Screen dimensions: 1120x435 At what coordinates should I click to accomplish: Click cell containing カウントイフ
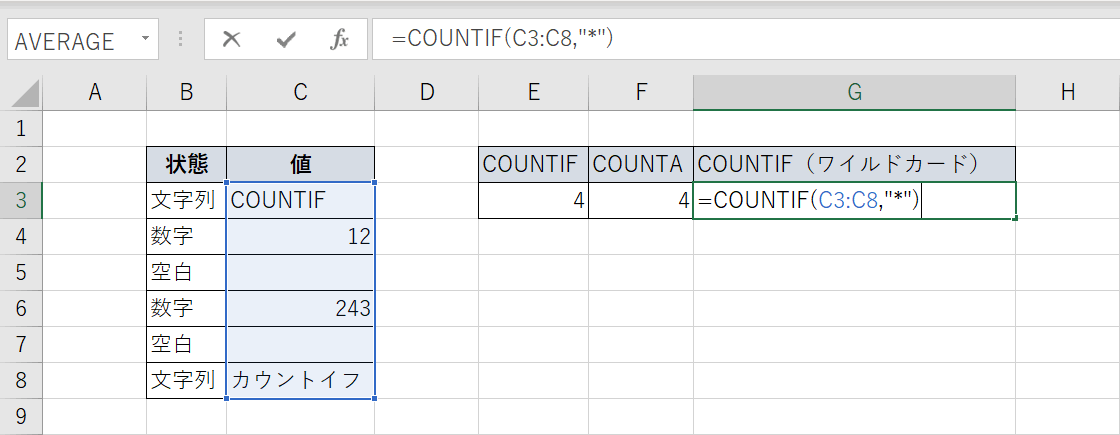tap(300, 380)
